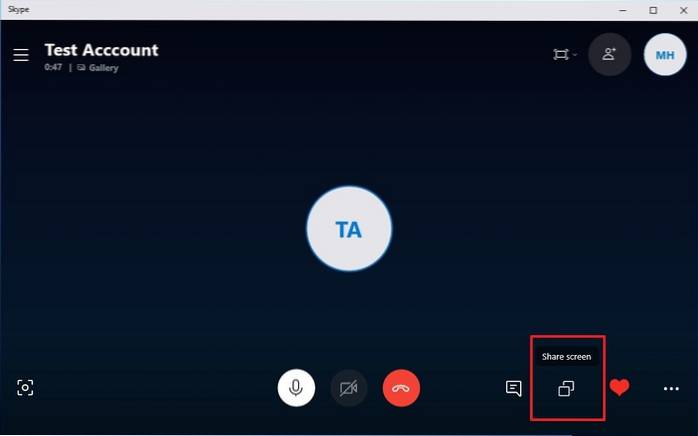Close the Skype window
The image size is (698, 436).
point(684,10)
